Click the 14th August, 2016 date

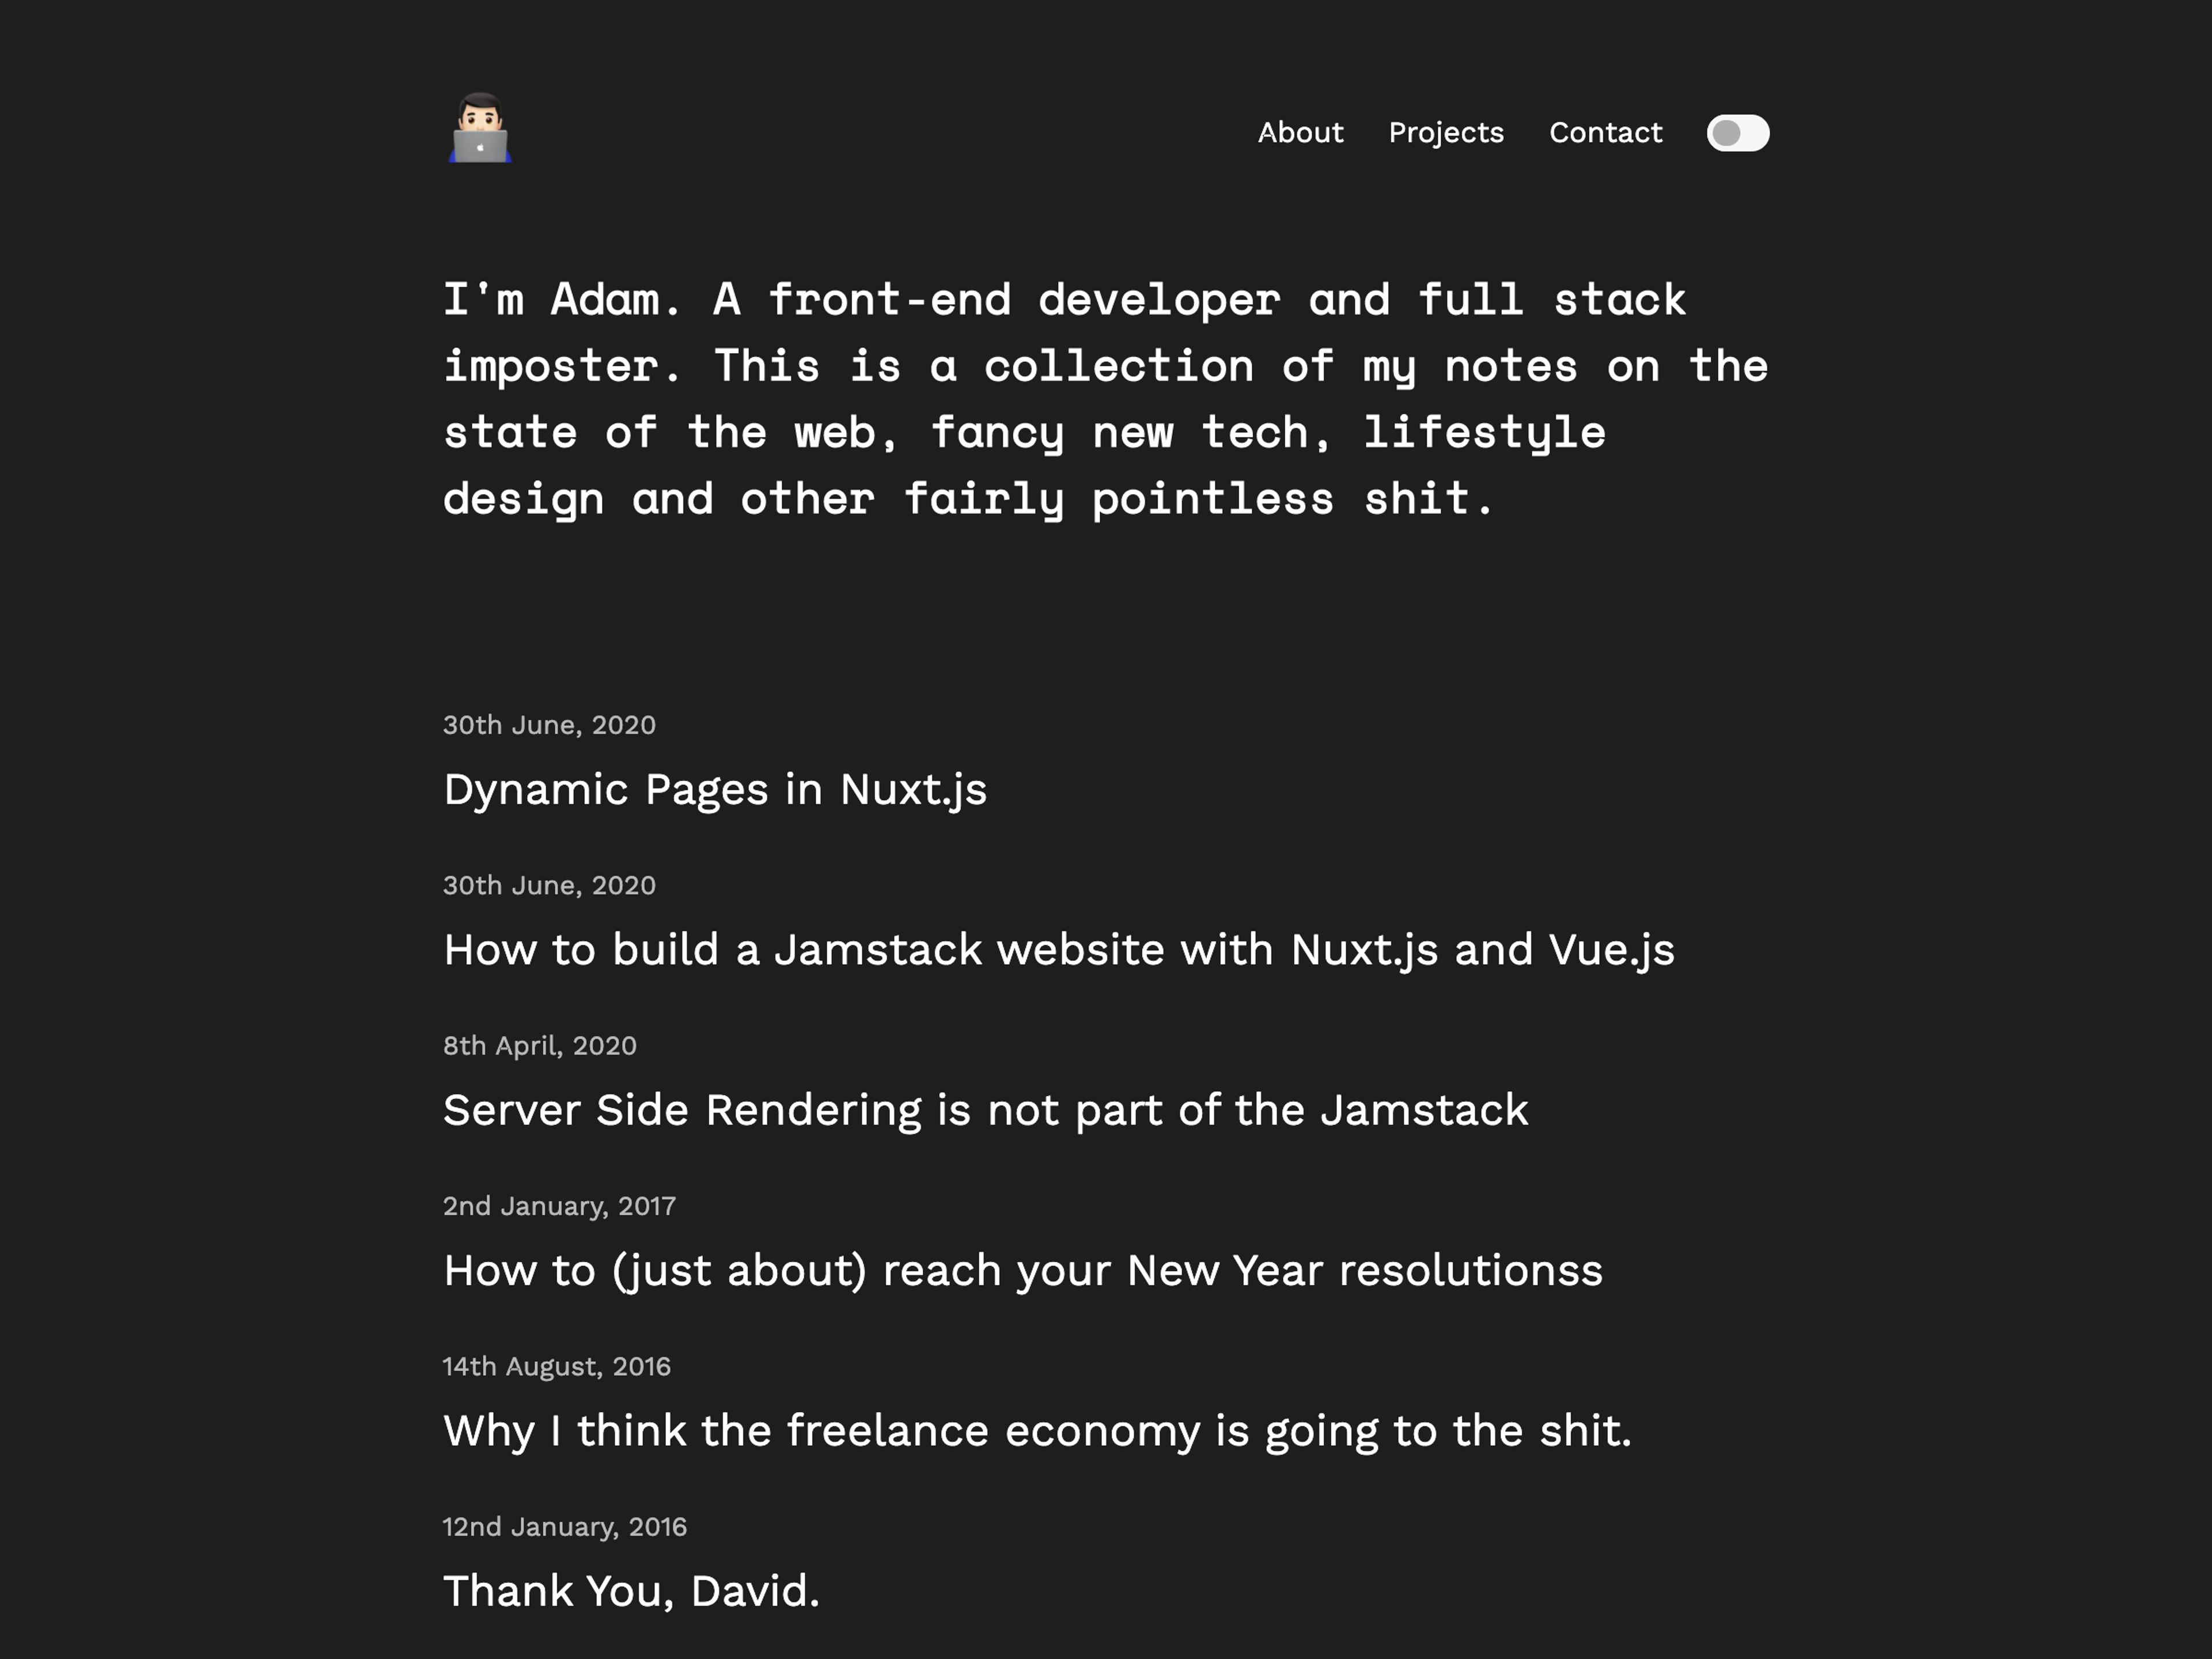(x=557, y=1366)
